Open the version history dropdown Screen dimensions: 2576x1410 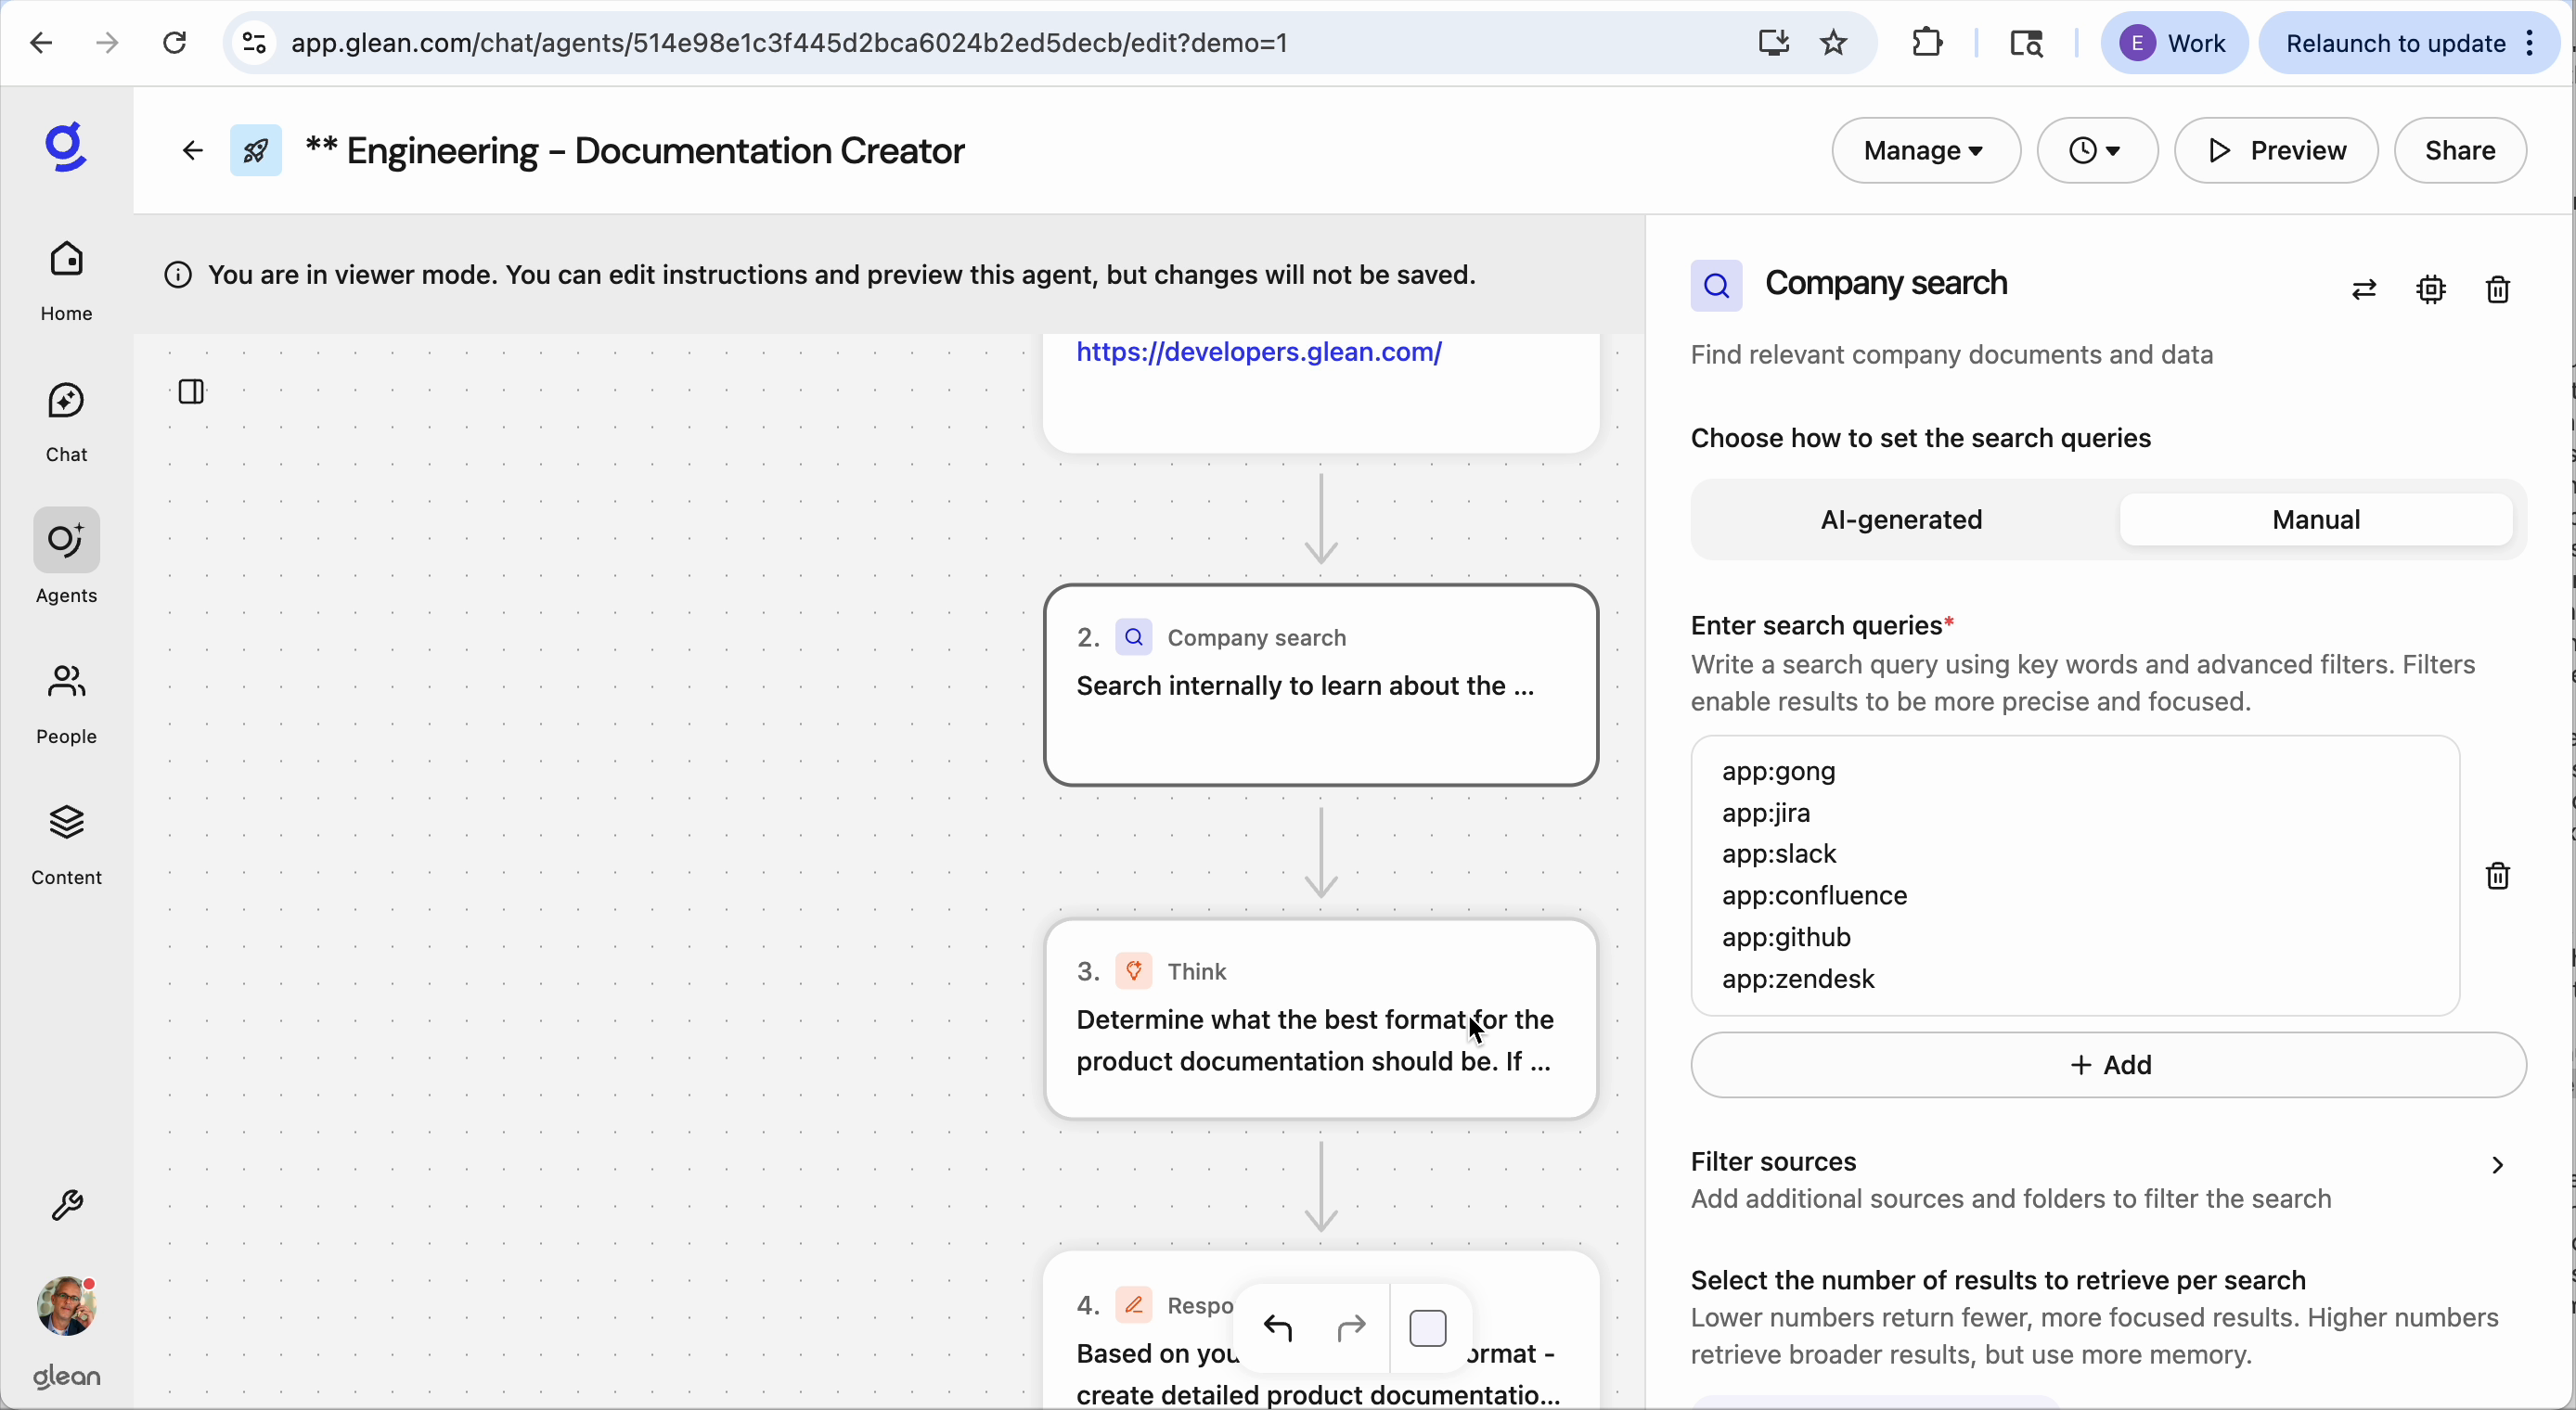click(2096, 150)
